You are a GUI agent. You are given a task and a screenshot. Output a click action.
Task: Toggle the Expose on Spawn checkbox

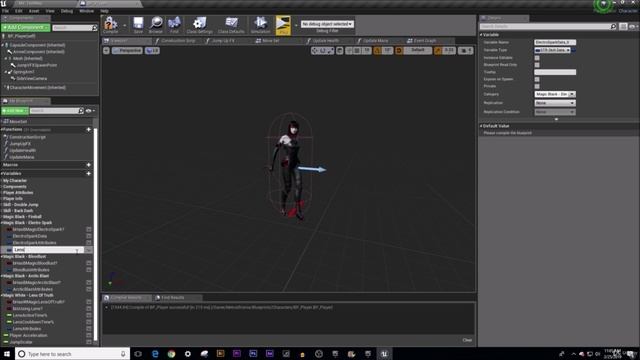(537, 79)
